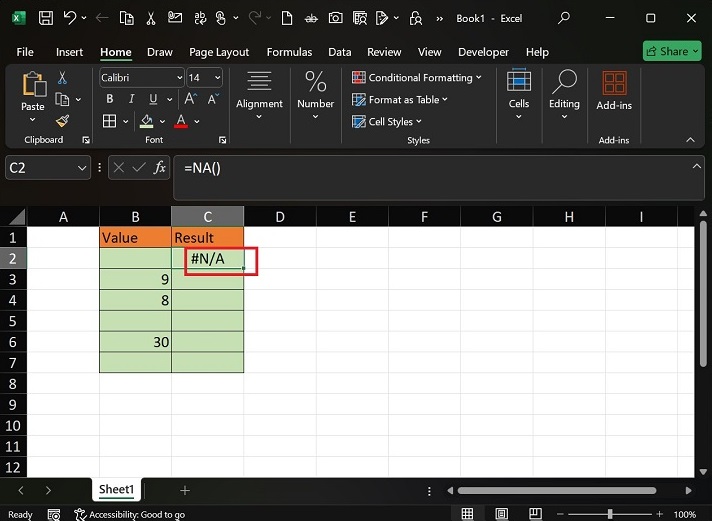
Task: Click the Strikethrough icon in quick access toolbar
Action: point(311,19)
